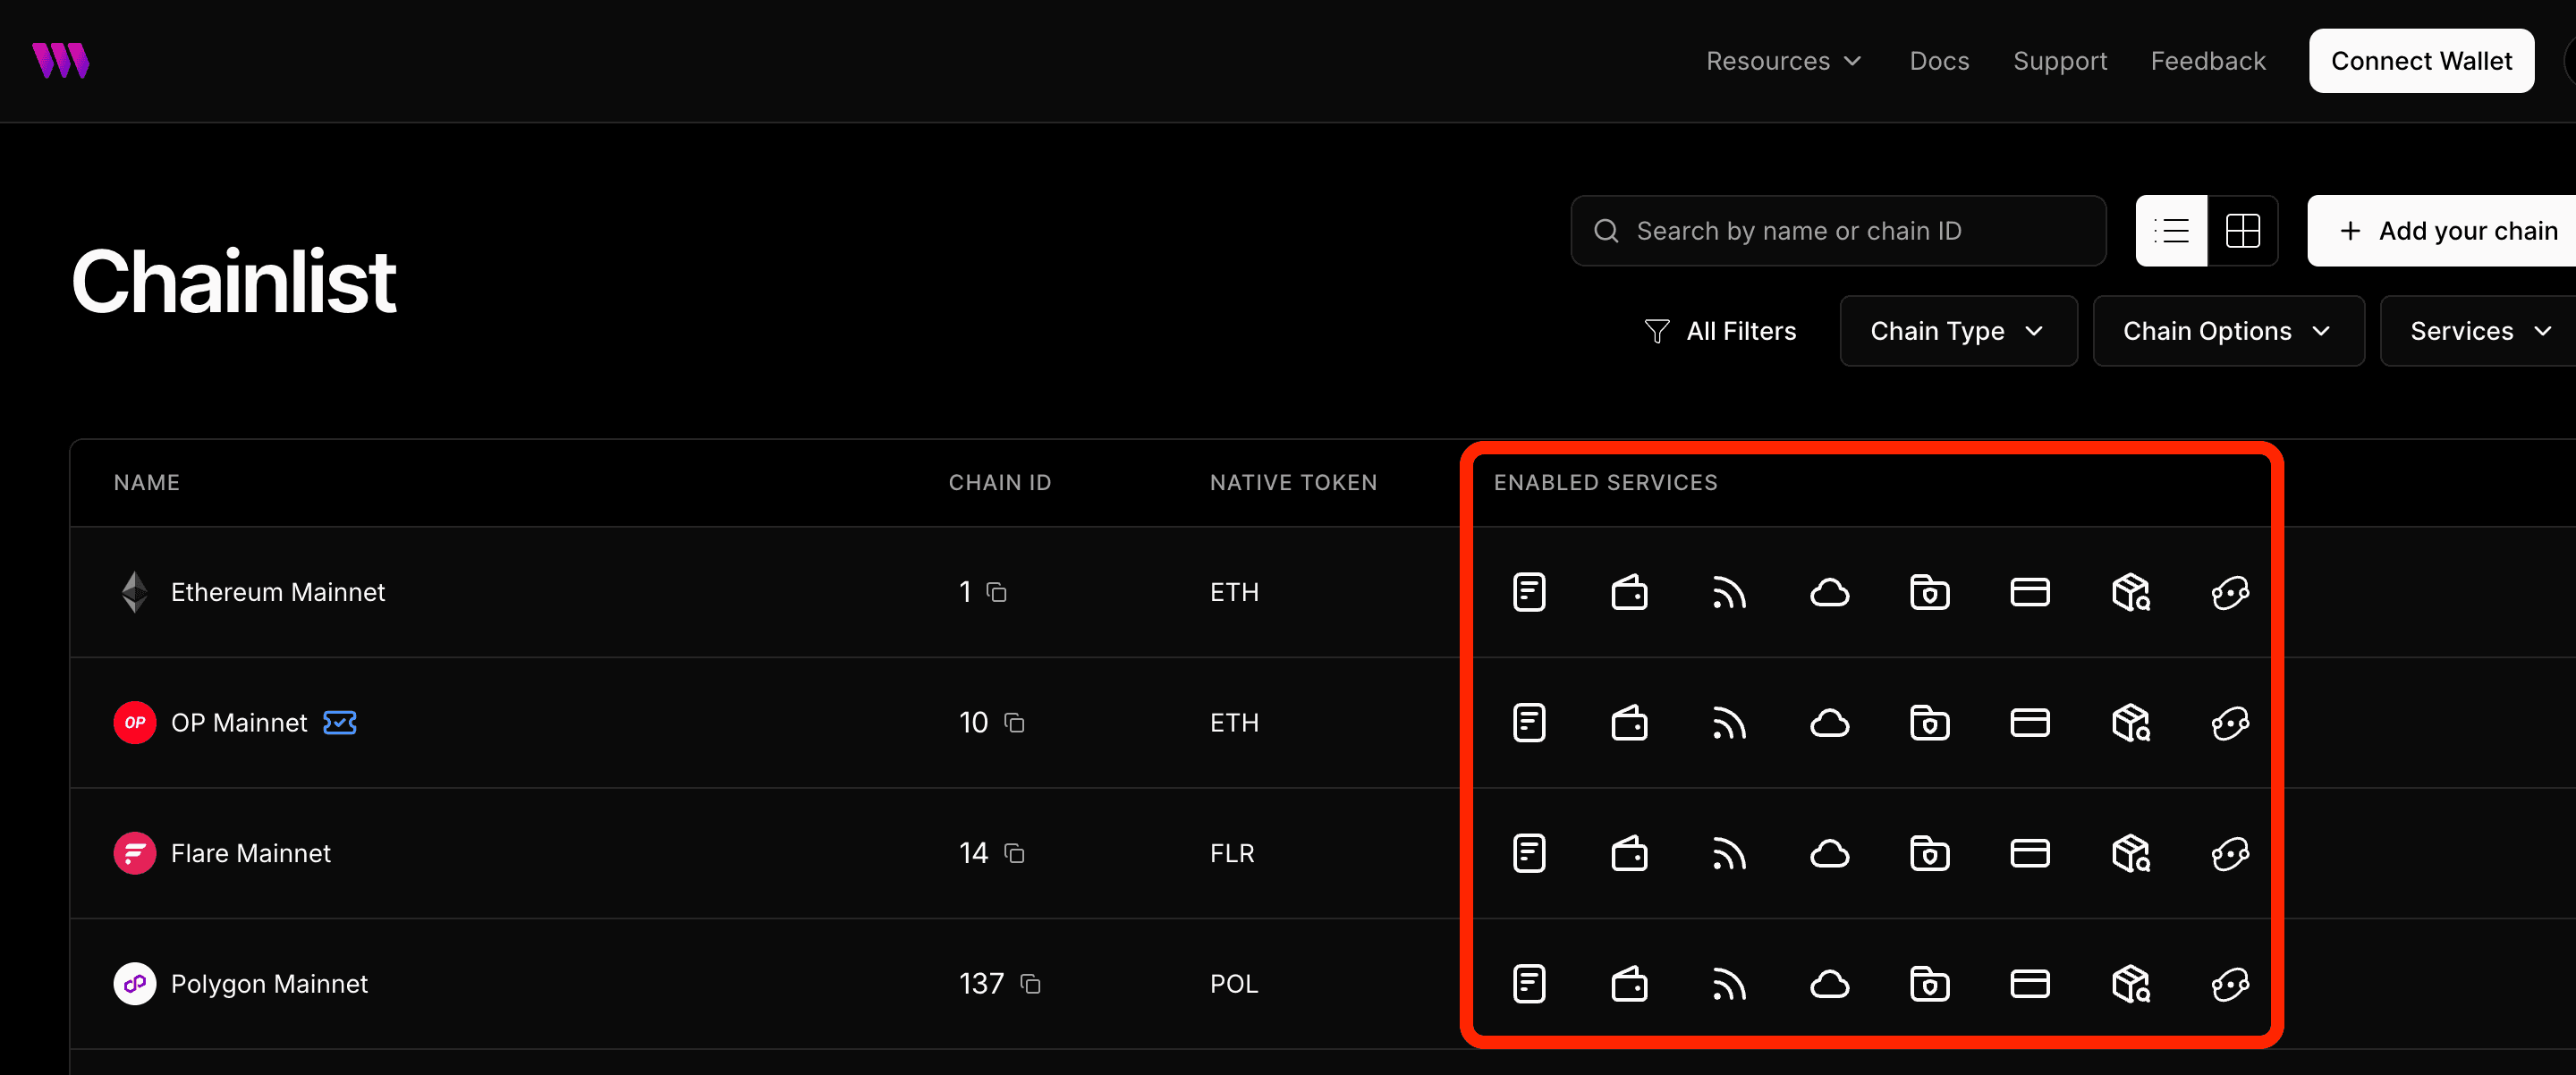This screenshot has height=1075, width=2576.
Task: Click the package search icon in OP Mainnet row
Action: (2130, 722)
